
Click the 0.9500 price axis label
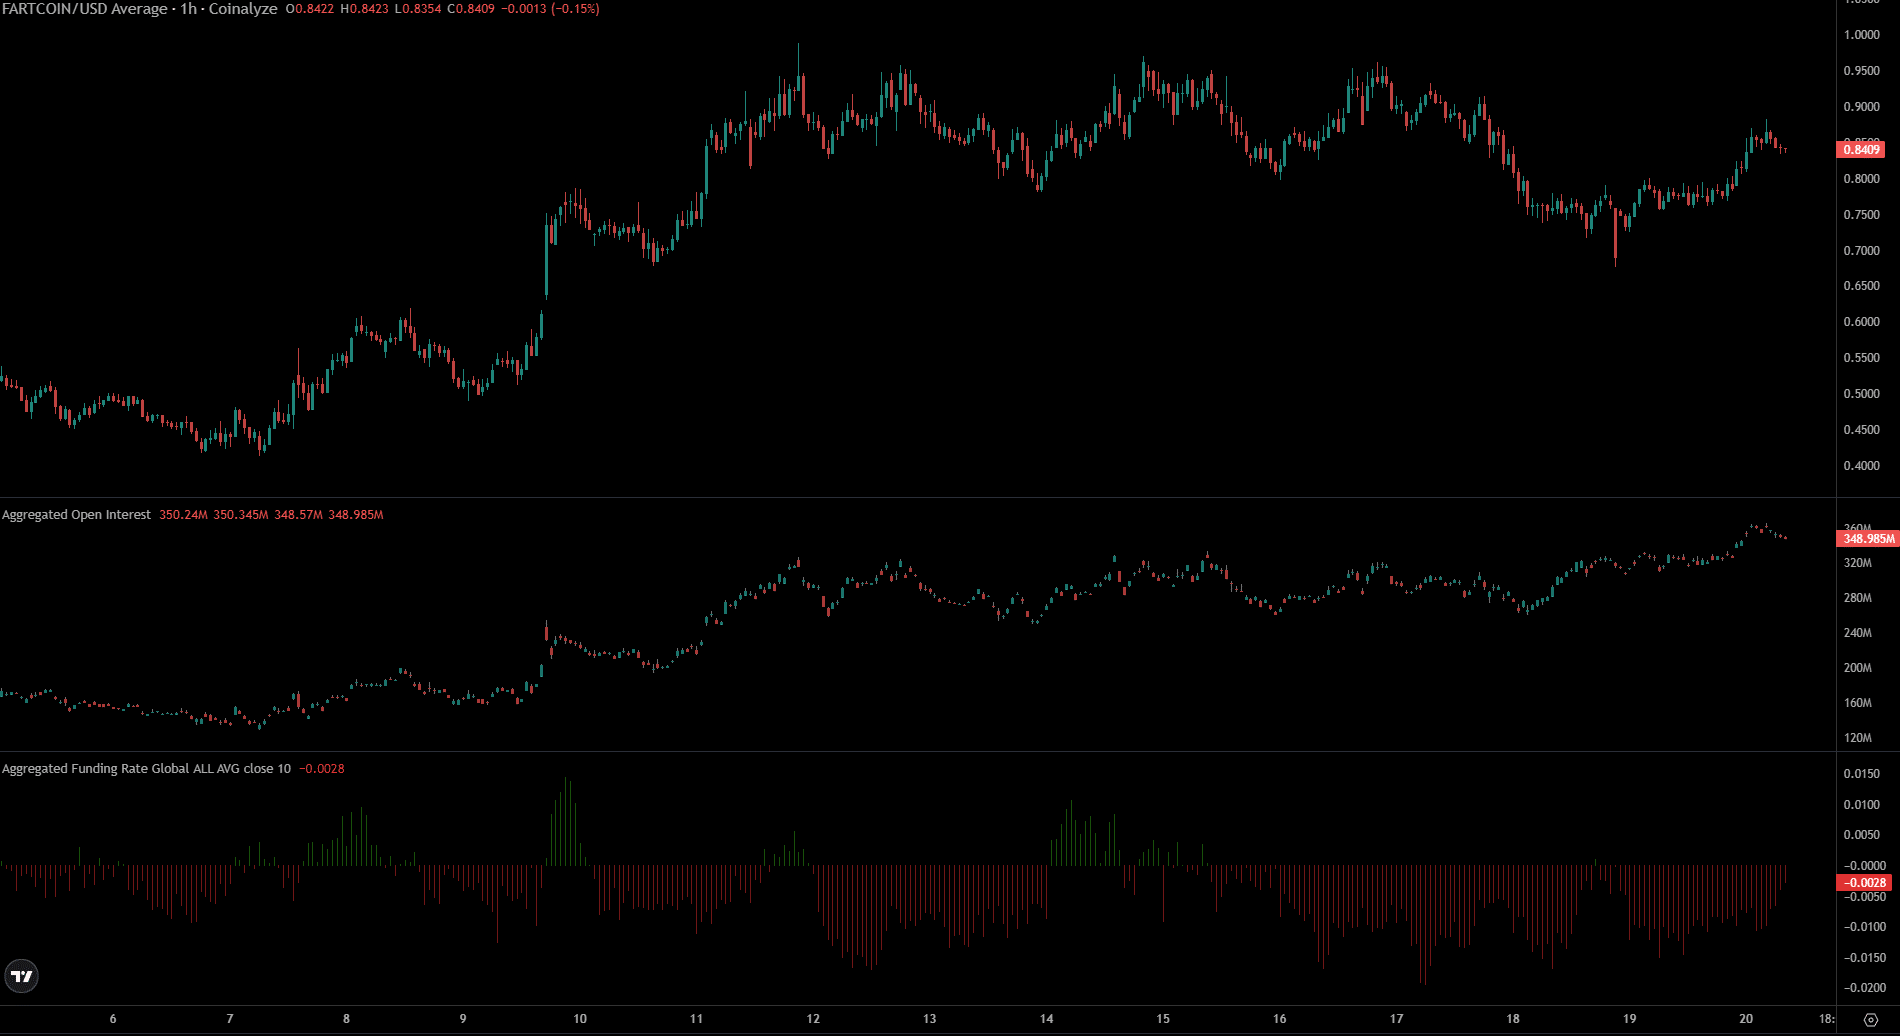coord(1861,71)
